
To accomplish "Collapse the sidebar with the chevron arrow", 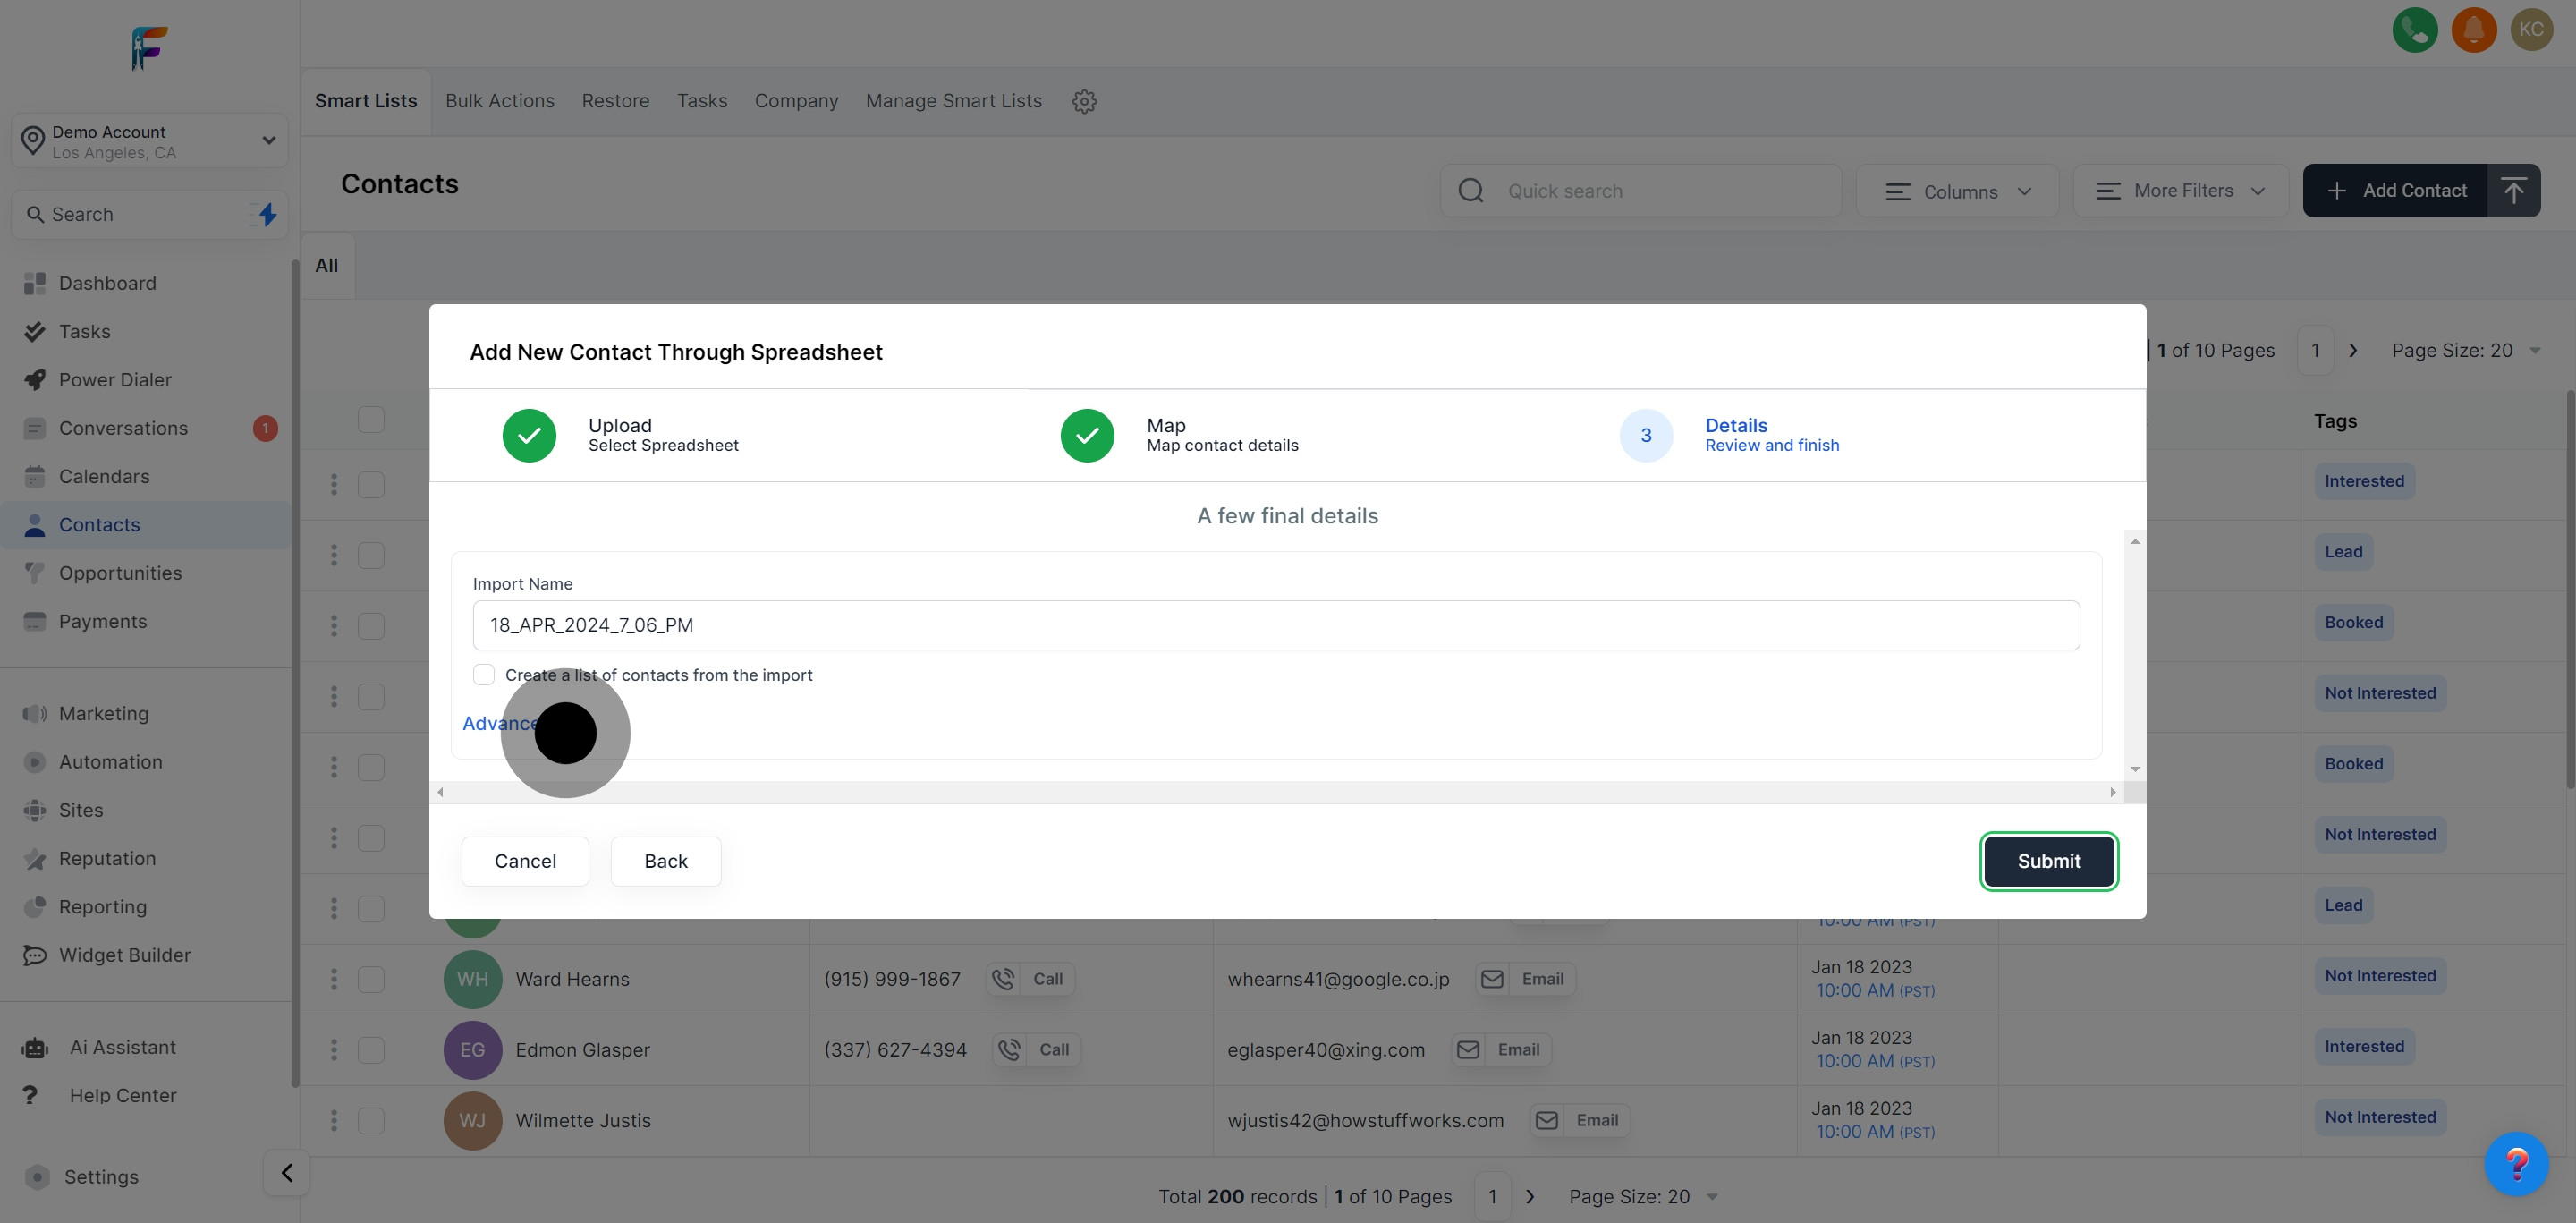I will (x=286, y=1172).
